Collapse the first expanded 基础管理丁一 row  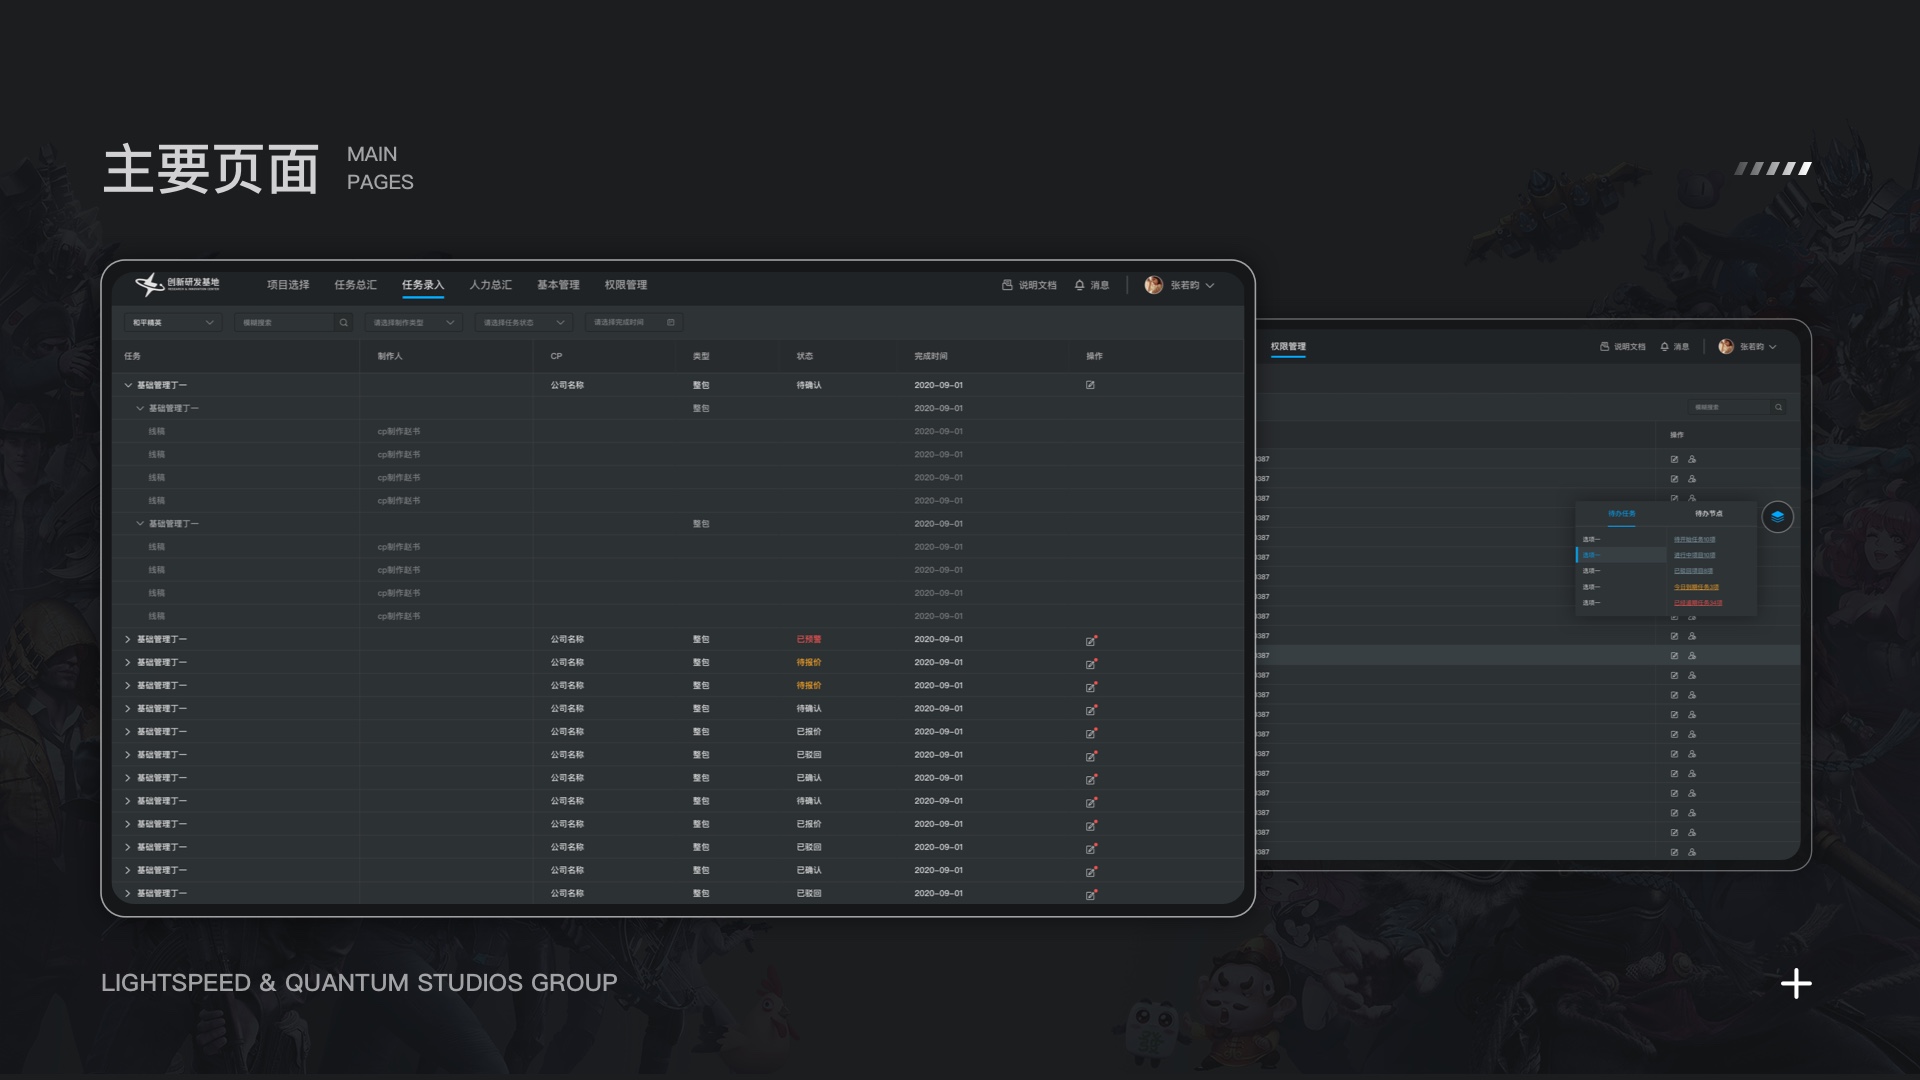[x=128, y=385]
